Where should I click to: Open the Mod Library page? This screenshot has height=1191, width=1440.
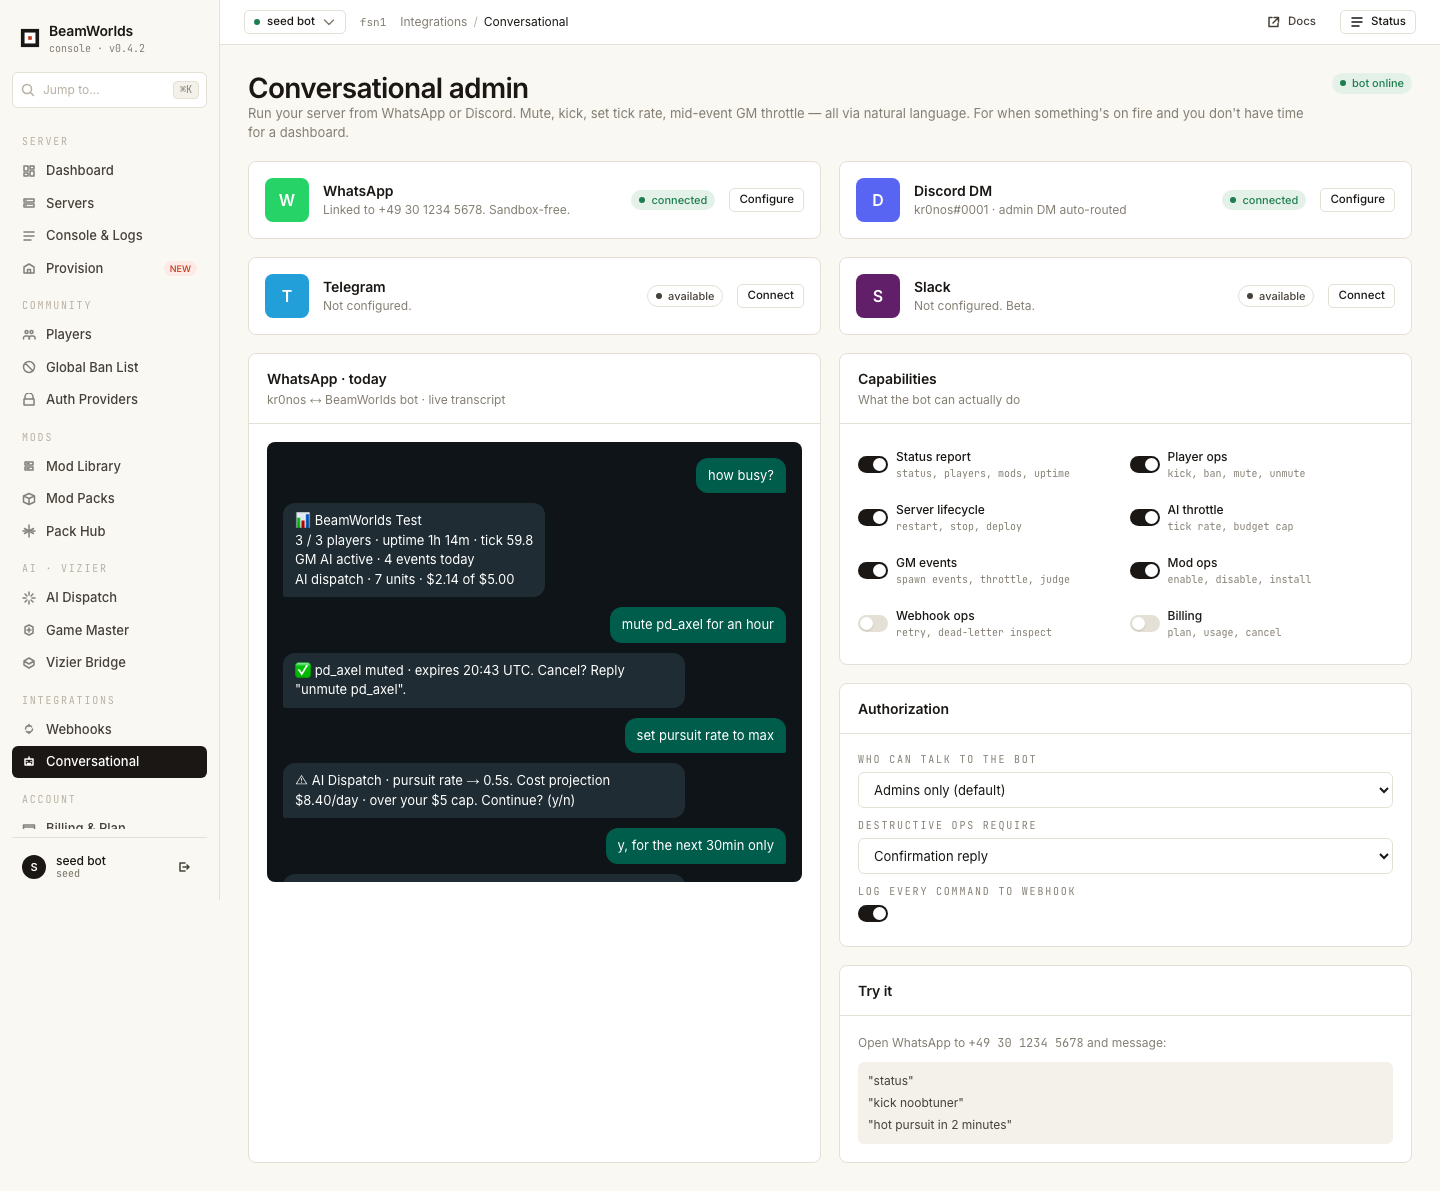(109, 466)
